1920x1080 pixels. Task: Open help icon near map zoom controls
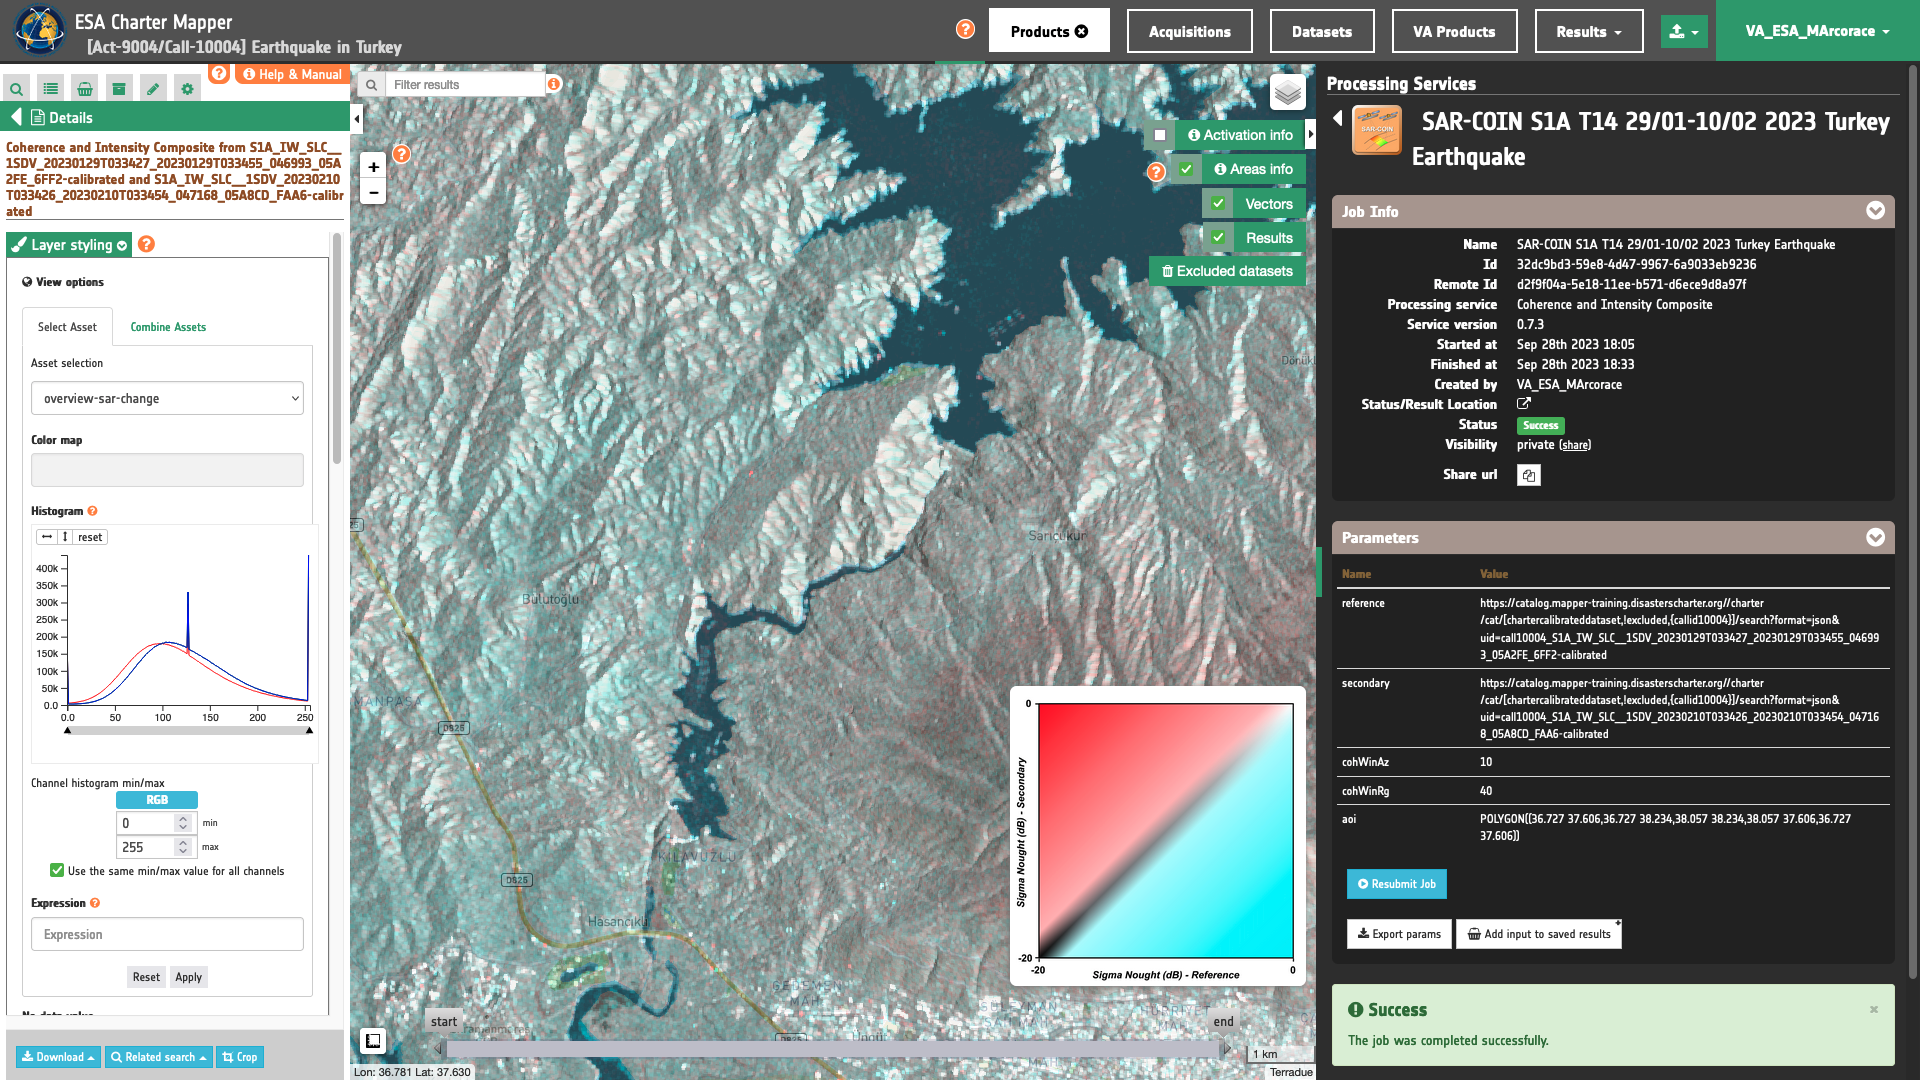point(401,154)
